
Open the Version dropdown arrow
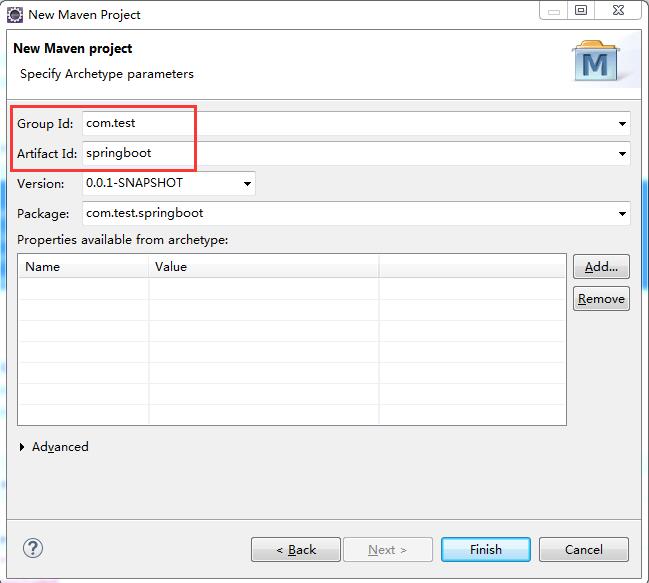(x=247, y=183)
